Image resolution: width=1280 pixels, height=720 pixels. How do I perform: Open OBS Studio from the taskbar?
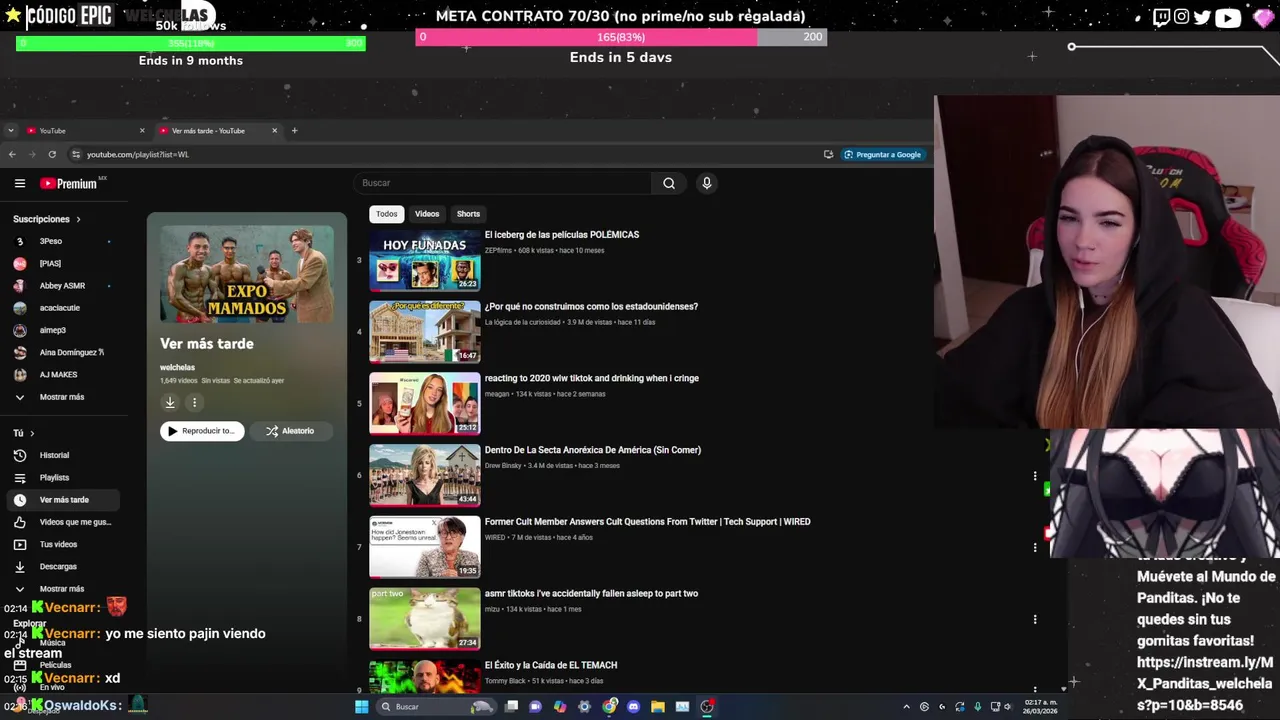tap(707, 706)
